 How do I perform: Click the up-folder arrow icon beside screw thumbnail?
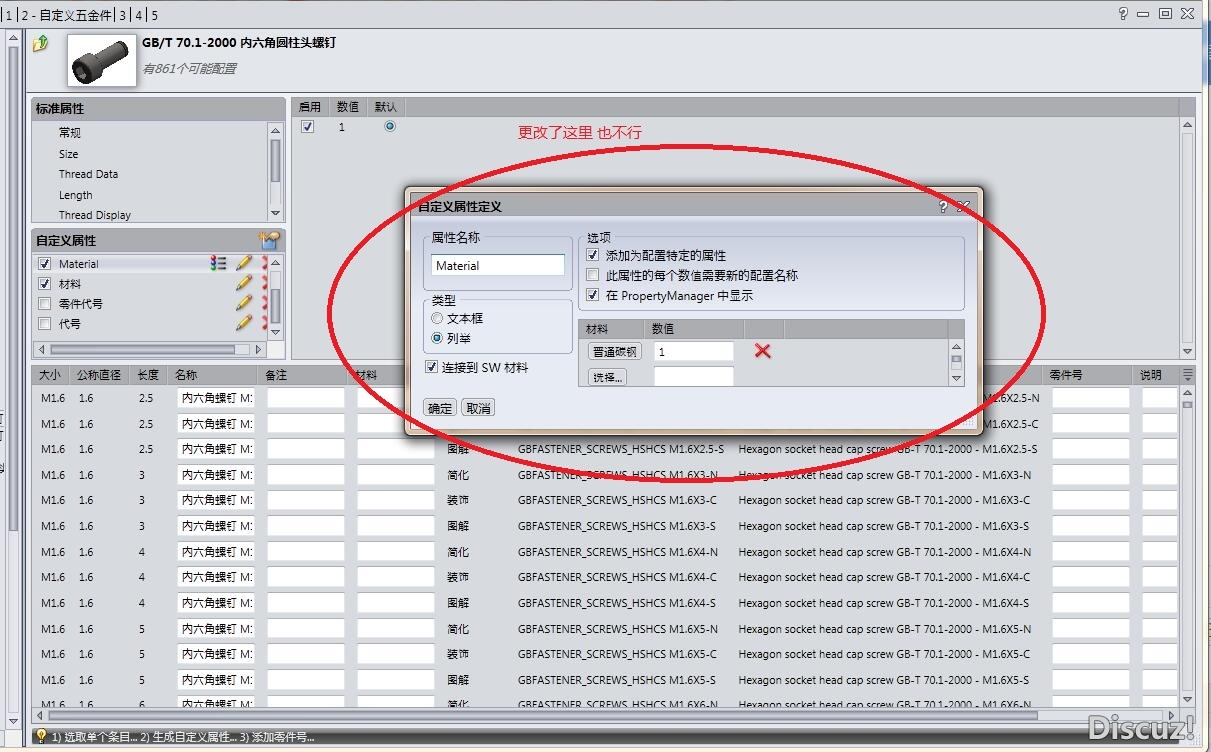point(40,44)
